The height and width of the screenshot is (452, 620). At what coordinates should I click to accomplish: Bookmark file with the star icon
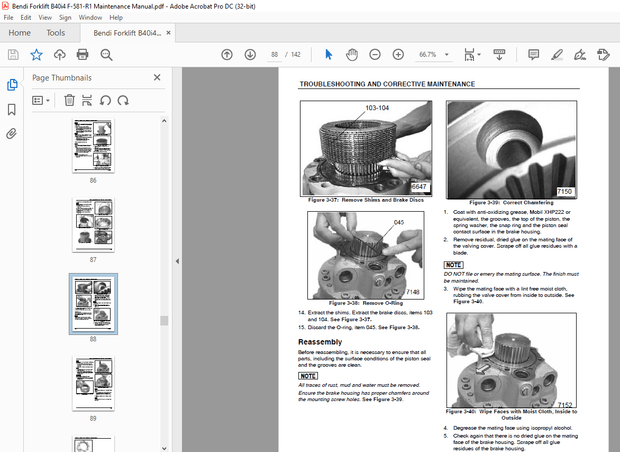36,55
